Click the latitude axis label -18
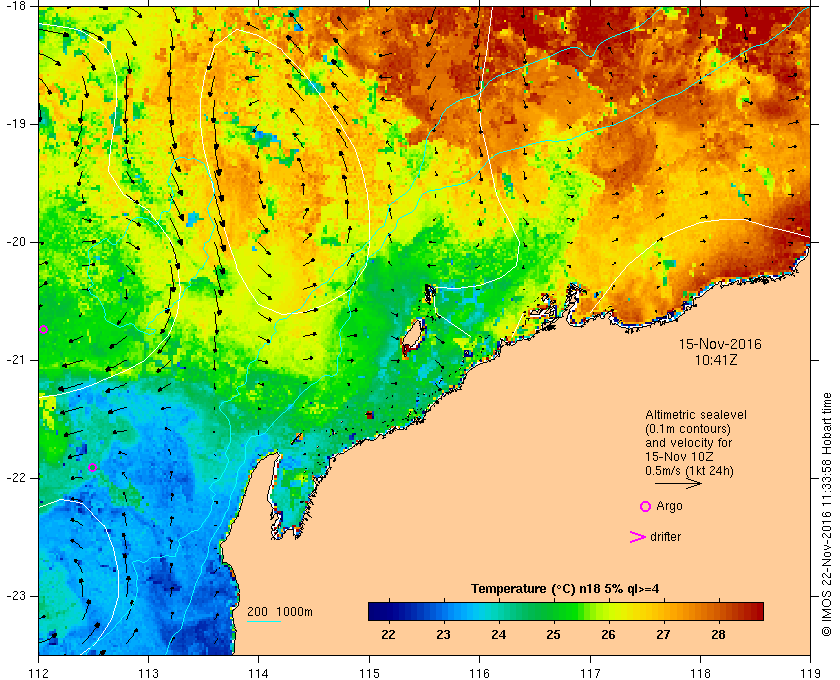This screenshot has height=680, width=840. (16, 5)
